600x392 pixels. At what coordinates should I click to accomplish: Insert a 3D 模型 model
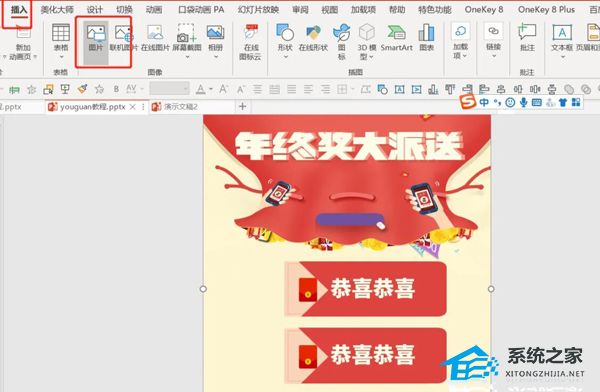coord(366,41)
